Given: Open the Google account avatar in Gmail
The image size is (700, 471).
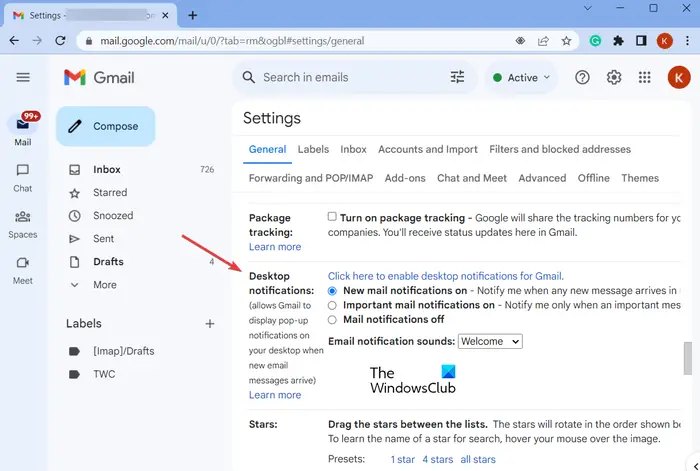Looking at the screenshot, I should click(679, 77).
